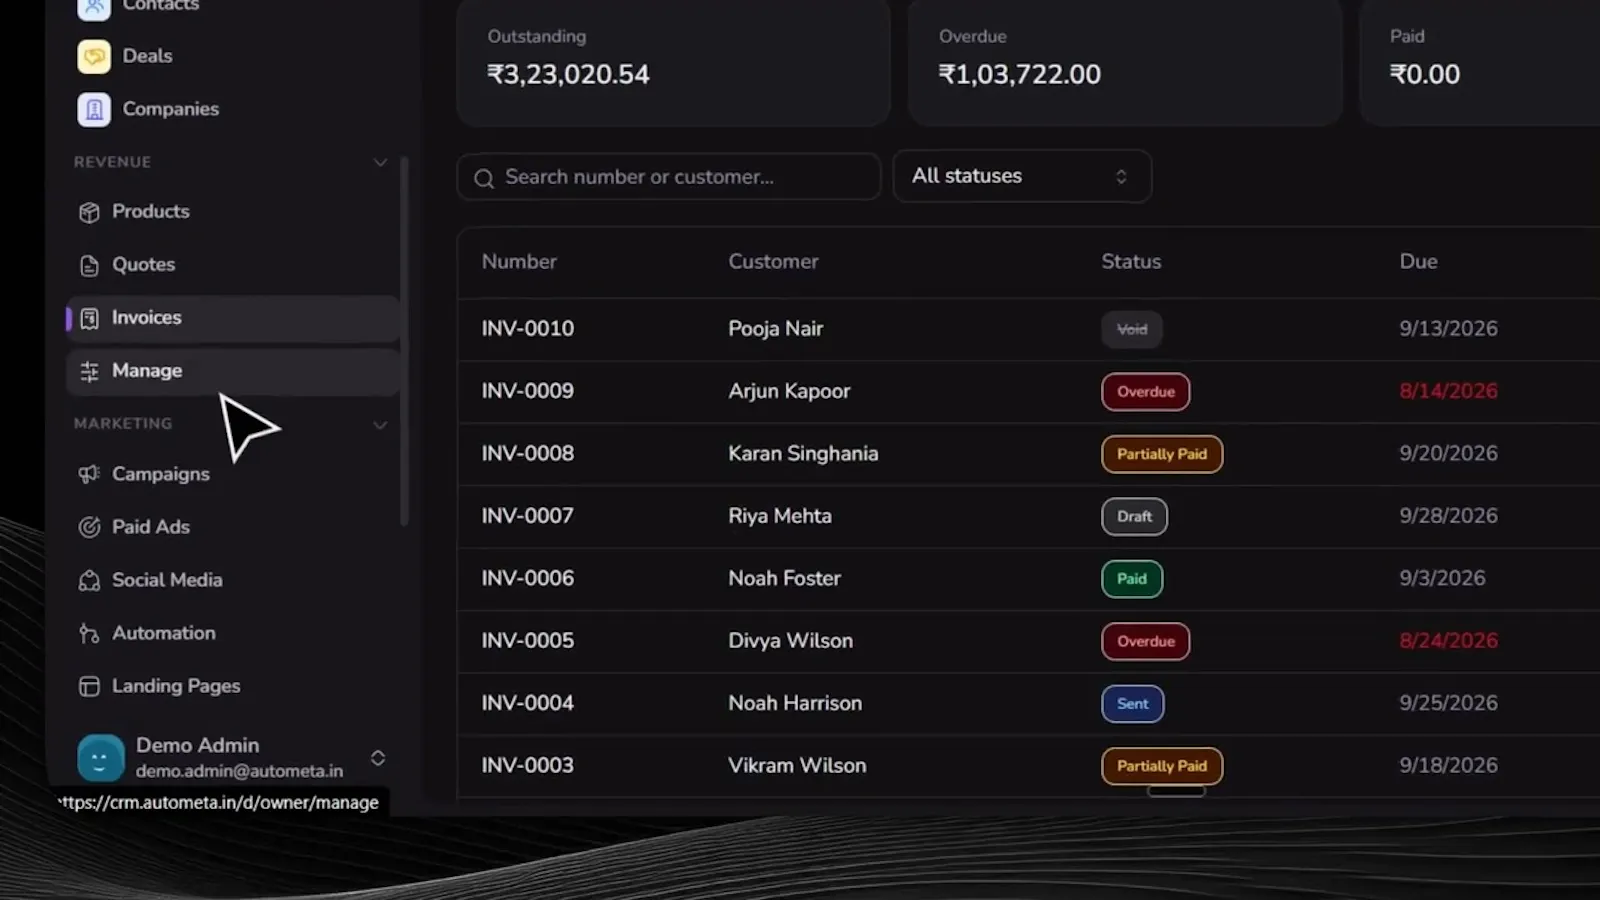Click due date 8/14/2026
The height and width of the screenshot is (900, 1600).
(1448, 391)
